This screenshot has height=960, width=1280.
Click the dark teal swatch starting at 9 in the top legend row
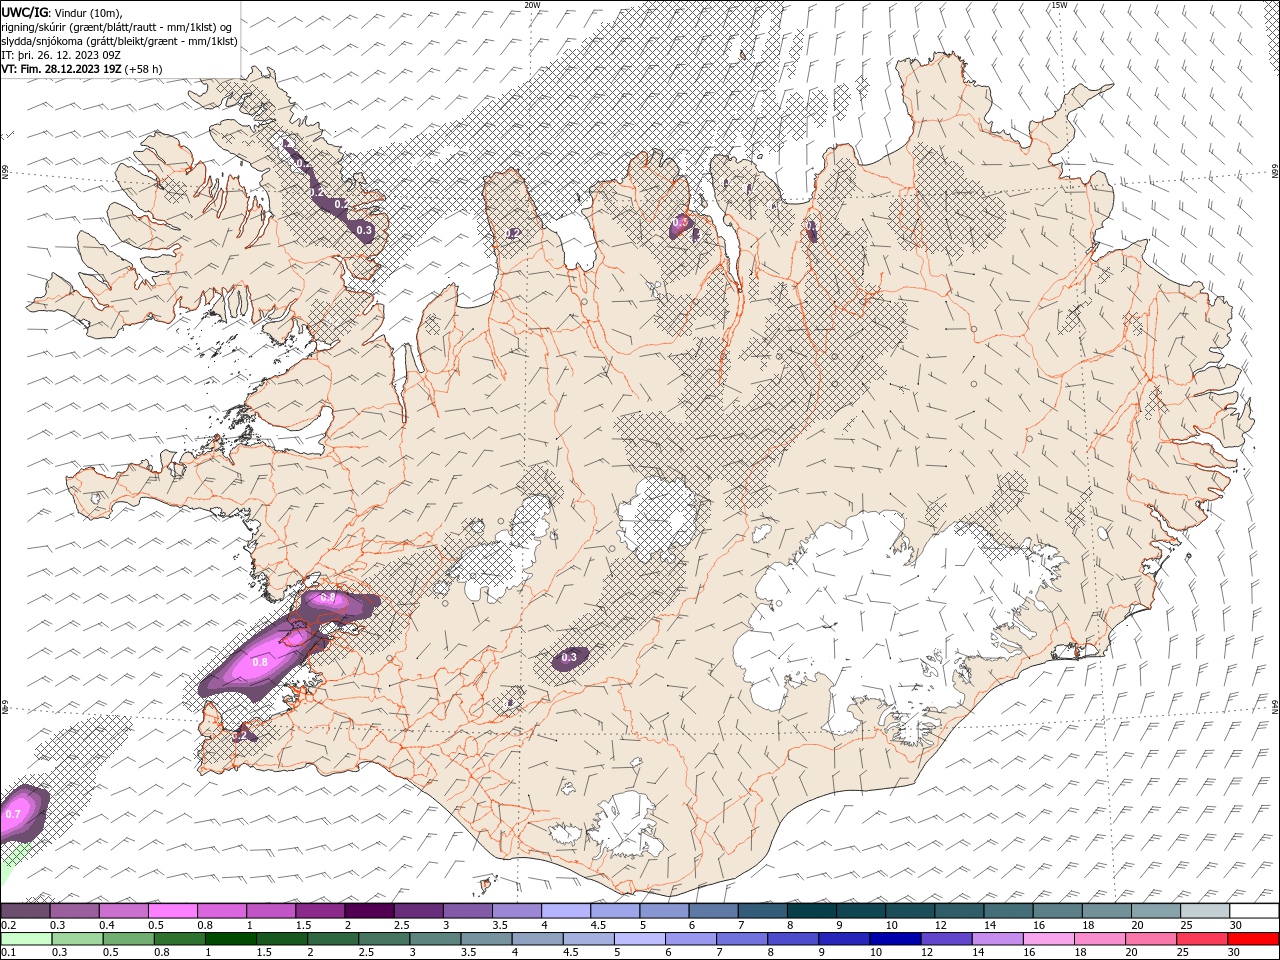860,911
